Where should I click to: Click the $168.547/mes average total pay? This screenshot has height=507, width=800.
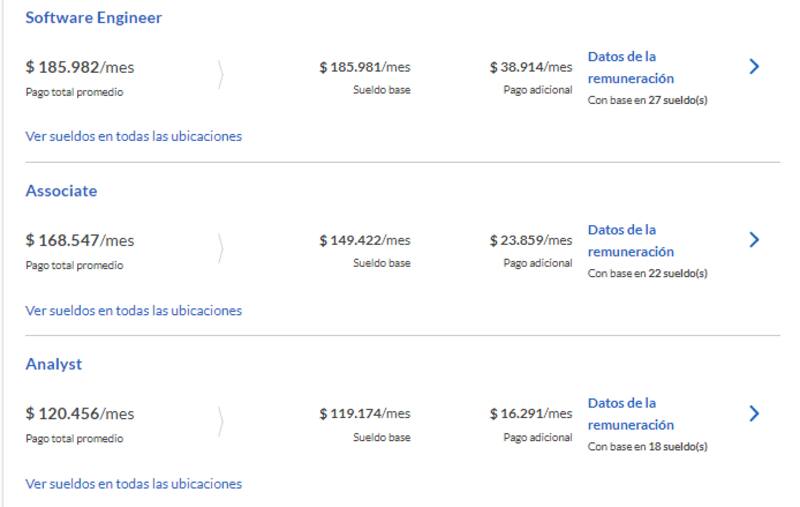pyautogui.click(x=80, y=241)
